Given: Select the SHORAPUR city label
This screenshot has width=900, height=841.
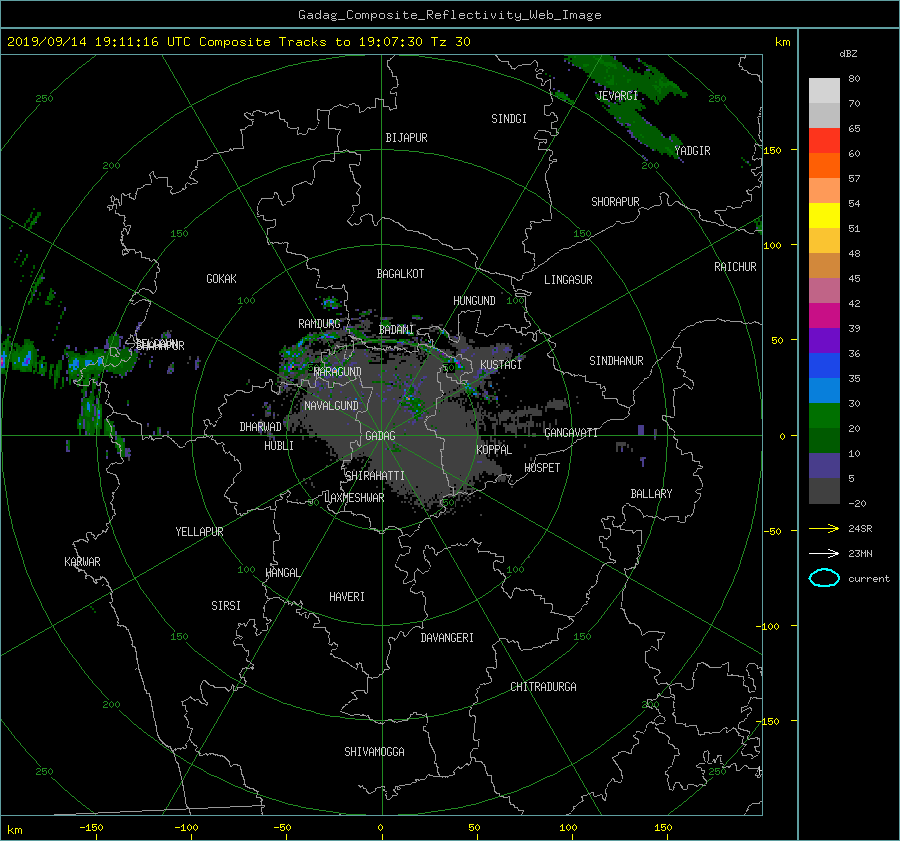Looking at the screenshot, I should point(615,202).
